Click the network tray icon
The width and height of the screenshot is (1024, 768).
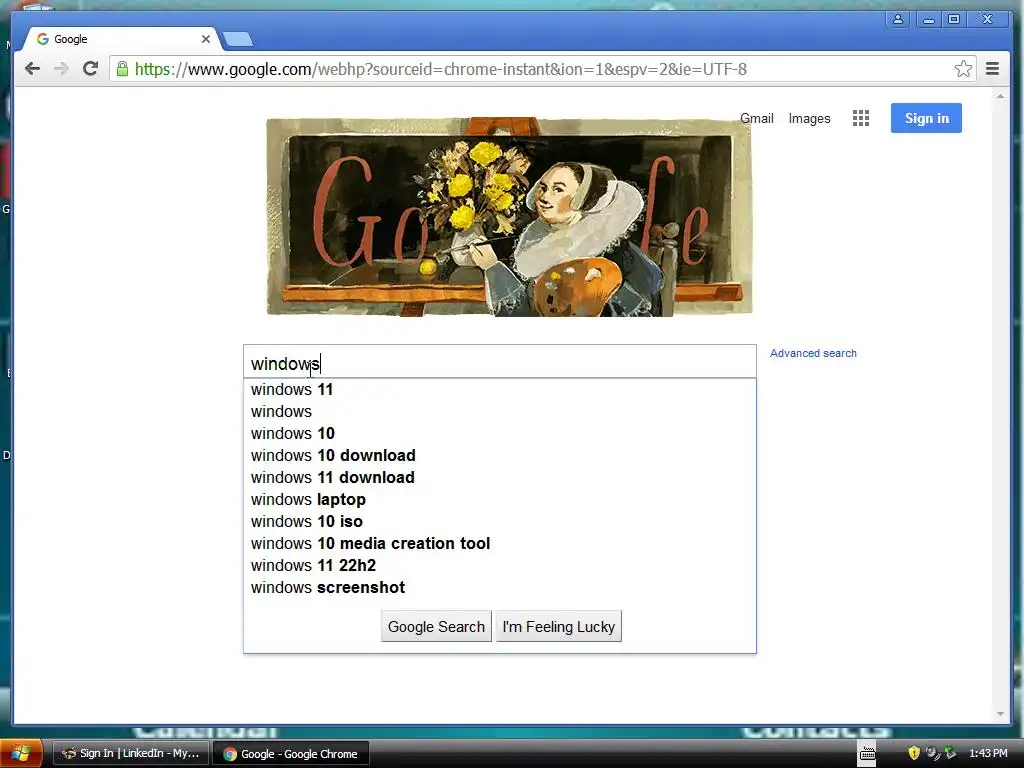coord(950,753)
